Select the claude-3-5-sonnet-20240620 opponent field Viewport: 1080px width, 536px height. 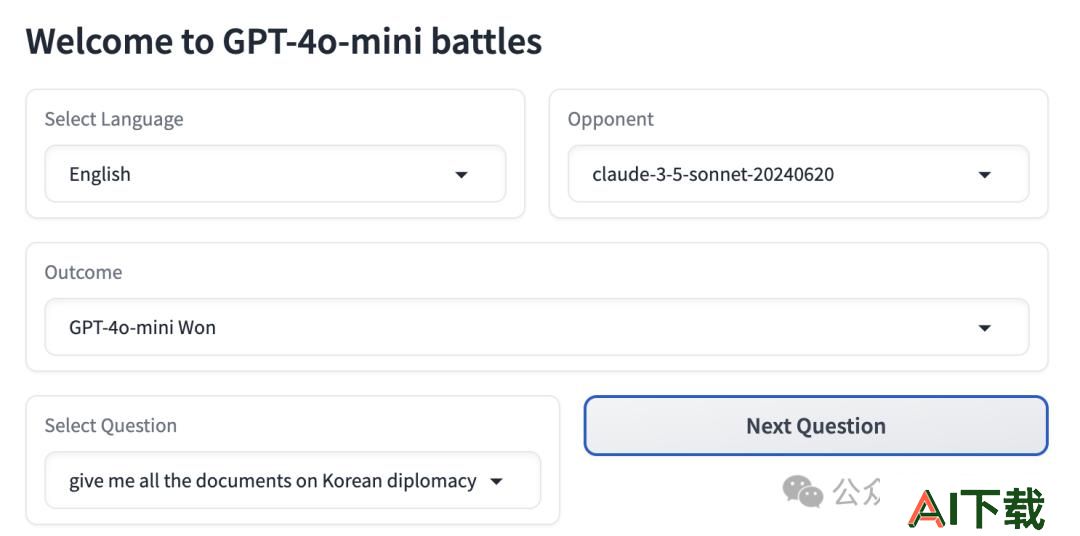click(798, 174)
